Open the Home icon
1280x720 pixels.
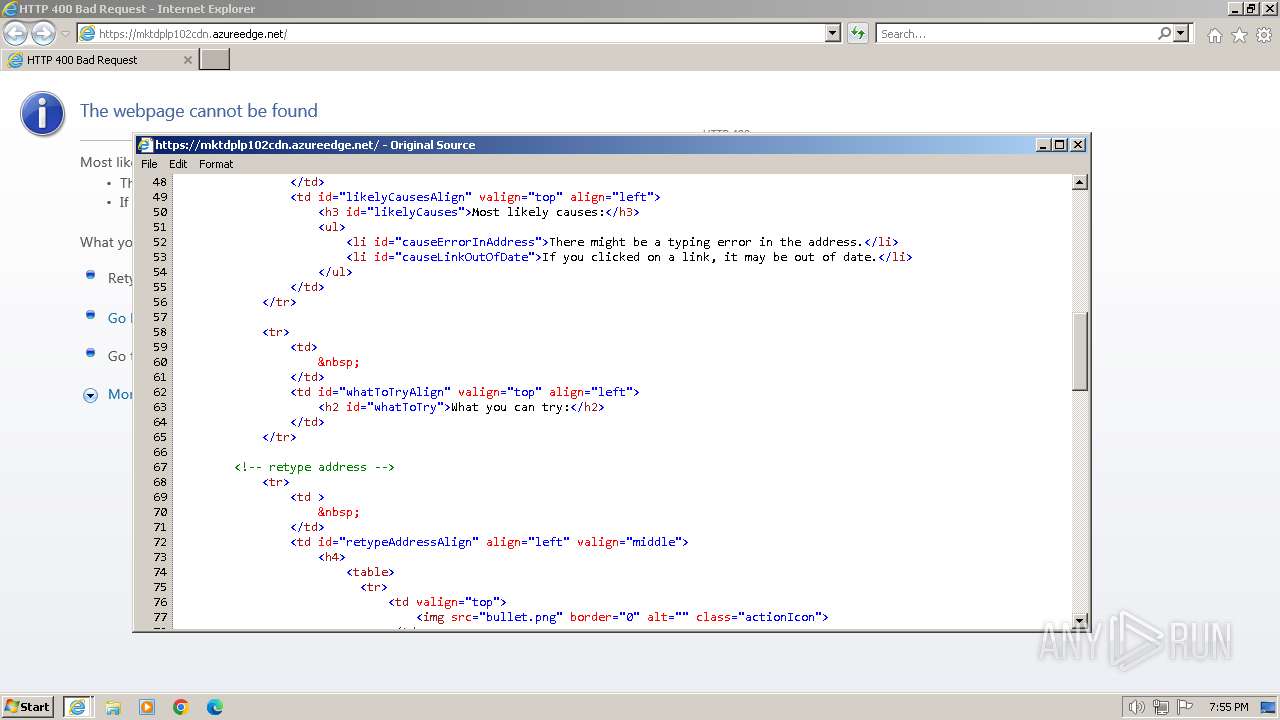(1214, 35)
